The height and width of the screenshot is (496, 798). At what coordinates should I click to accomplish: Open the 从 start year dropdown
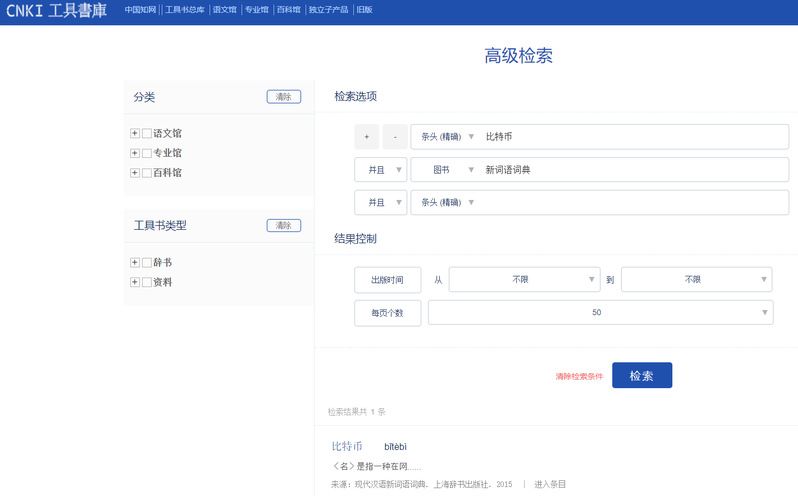[x=524, y=280]
